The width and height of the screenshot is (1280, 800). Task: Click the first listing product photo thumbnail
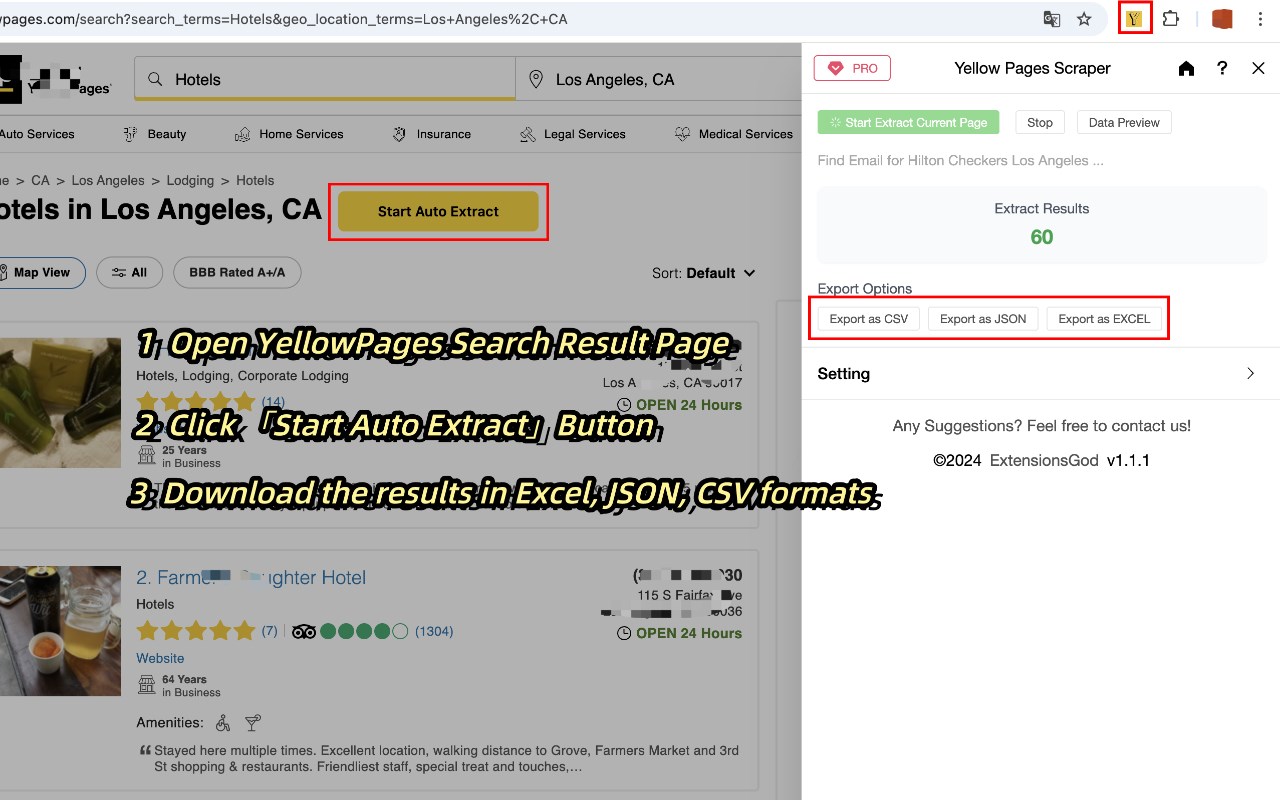click(x=60, y=403)
